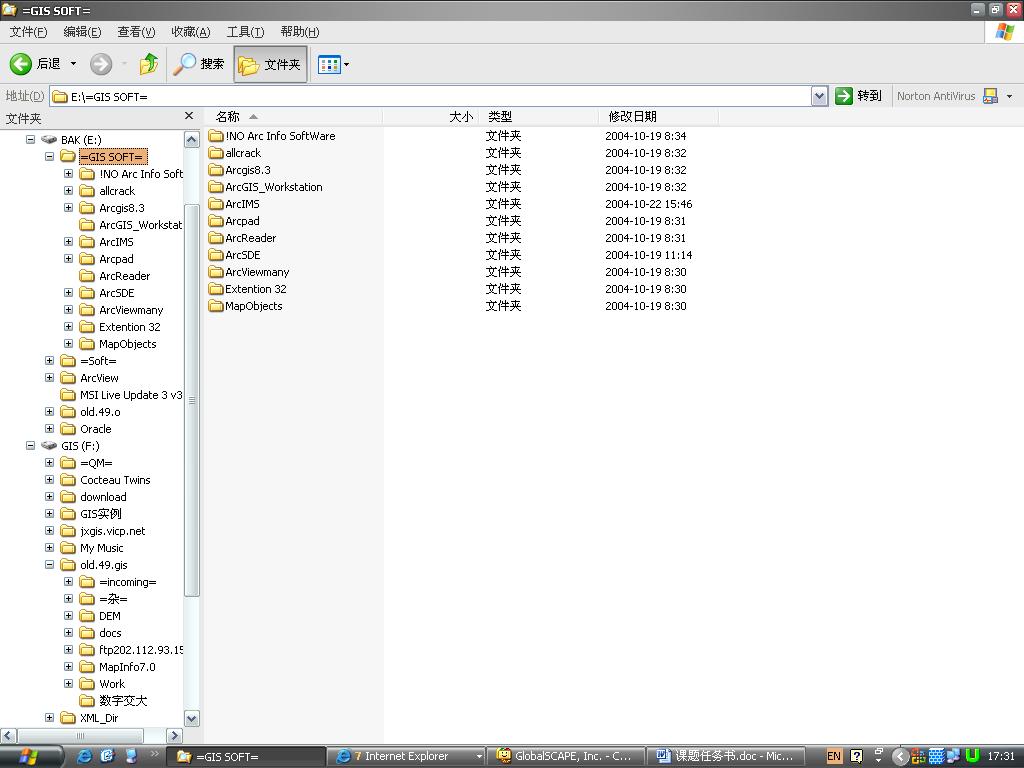The image size is (1024, 768).
Task: Open the Help (帮助) menu
Action: coord(300,32)
